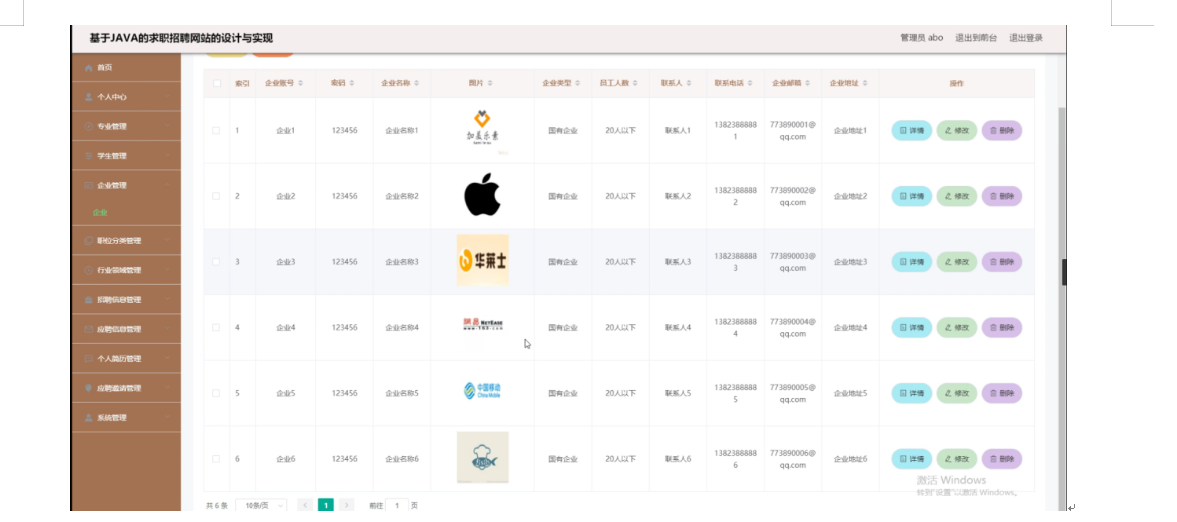The height and width of the screenshot is (522, 1177).
Task: Open 详情 for row 企业4
Action: (x=911, y=327)
